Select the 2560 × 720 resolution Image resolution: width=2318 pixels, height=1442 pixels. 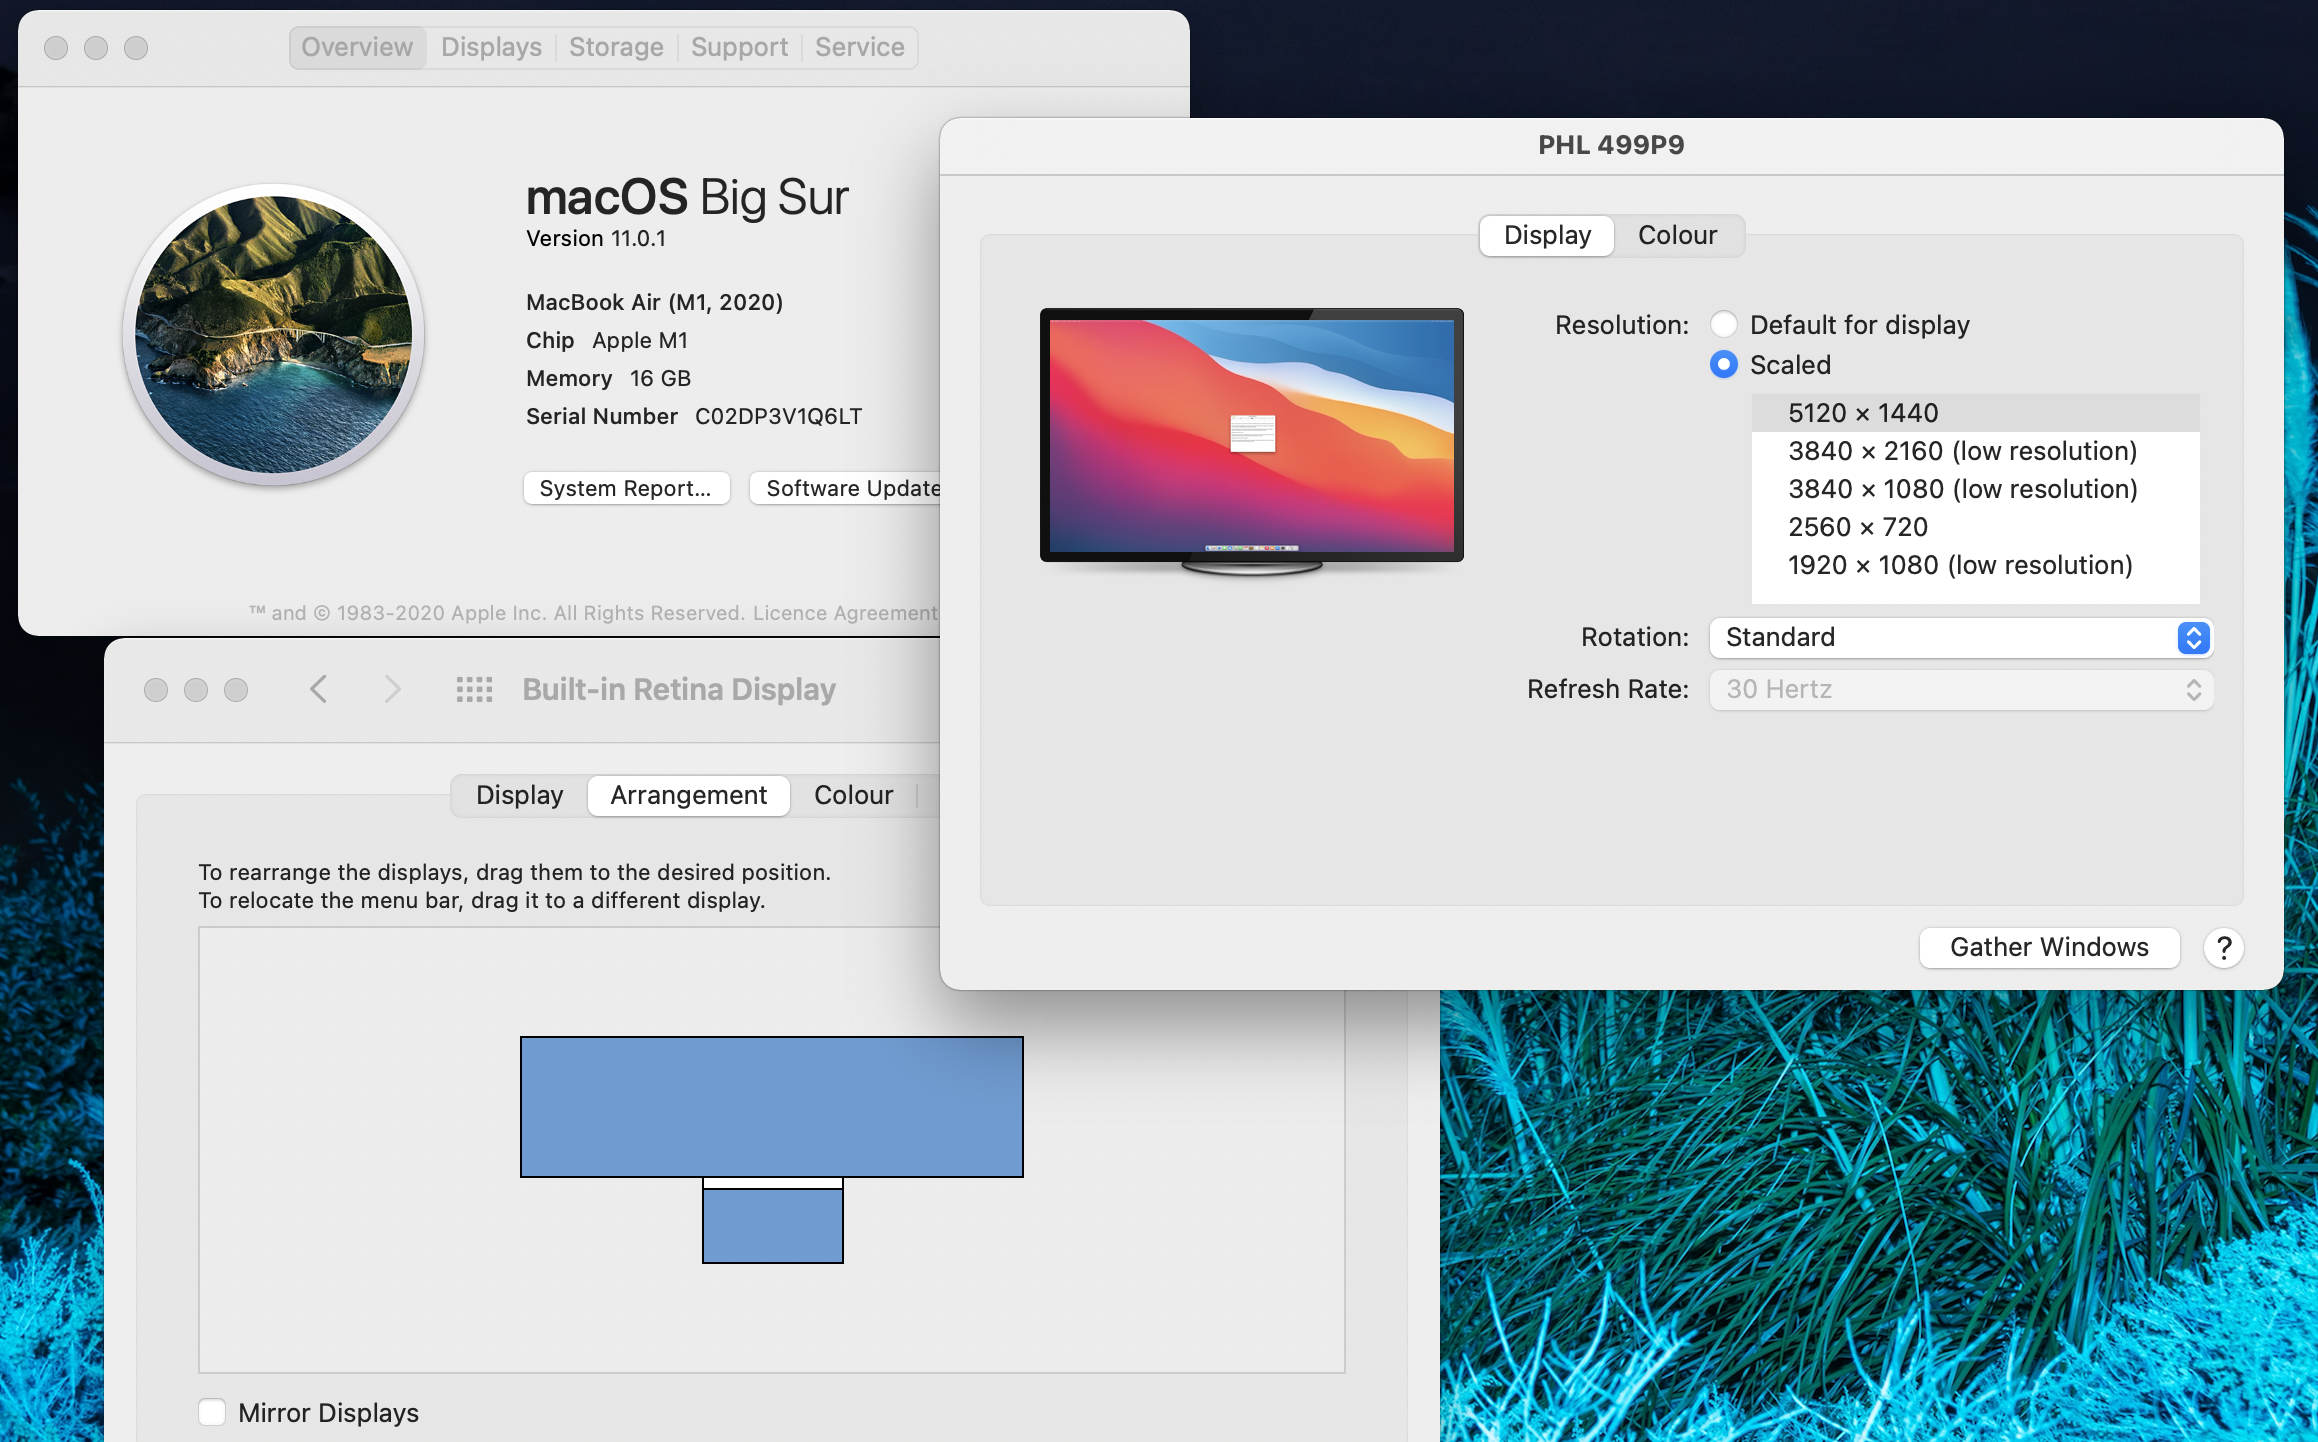tap(1857, 527)
